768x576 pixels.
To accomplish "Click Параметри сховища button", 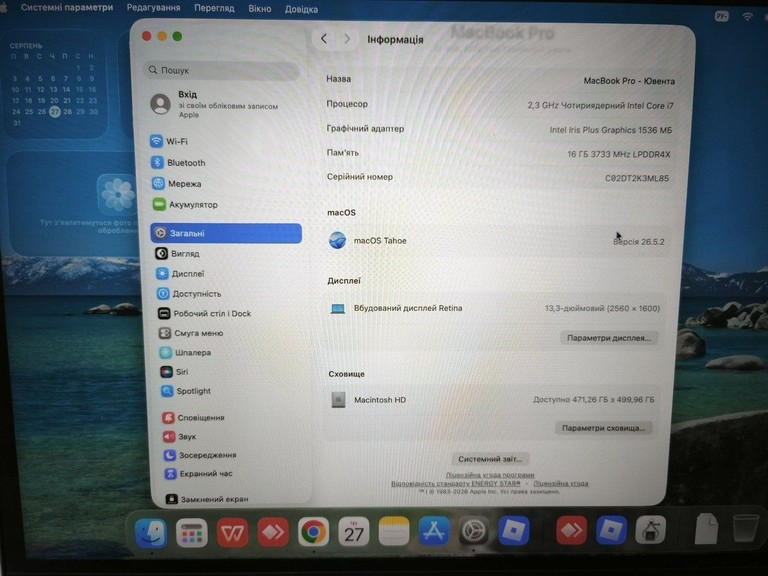I will [x=603, y=428].
